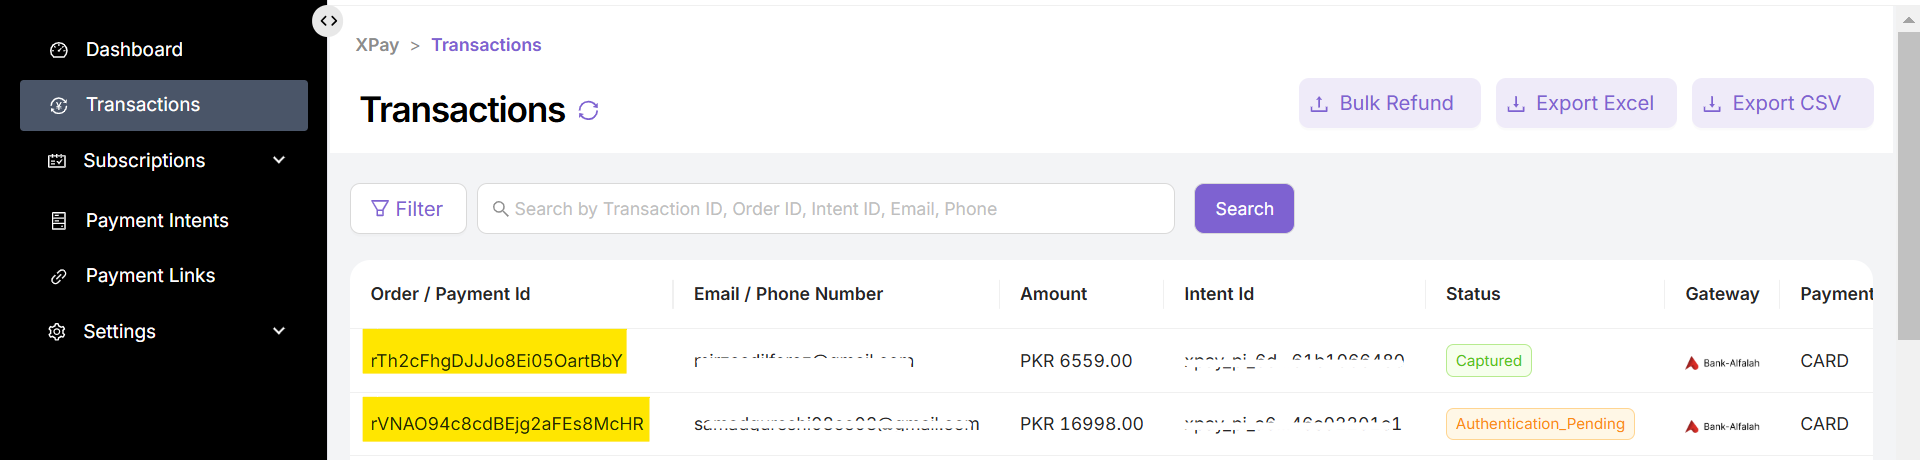Click the Settings gear icon
The height and width of the screenshot is (460, 1920).
(x=57, y=332)
